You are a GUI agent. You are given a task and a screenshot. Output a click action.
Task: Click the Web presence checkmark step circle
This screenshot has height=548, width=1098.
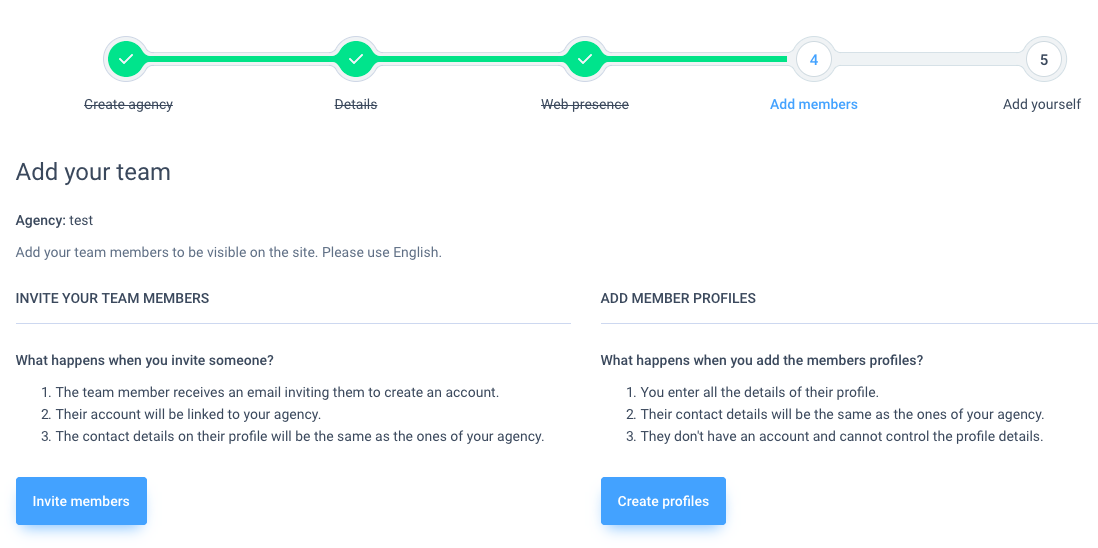[585, 59]
